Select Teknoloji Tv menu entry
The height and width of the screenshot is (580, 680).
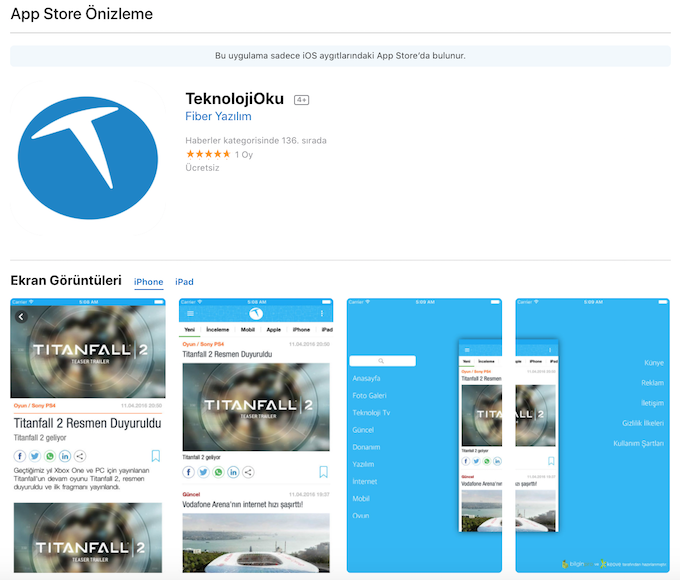pos(371,412)
